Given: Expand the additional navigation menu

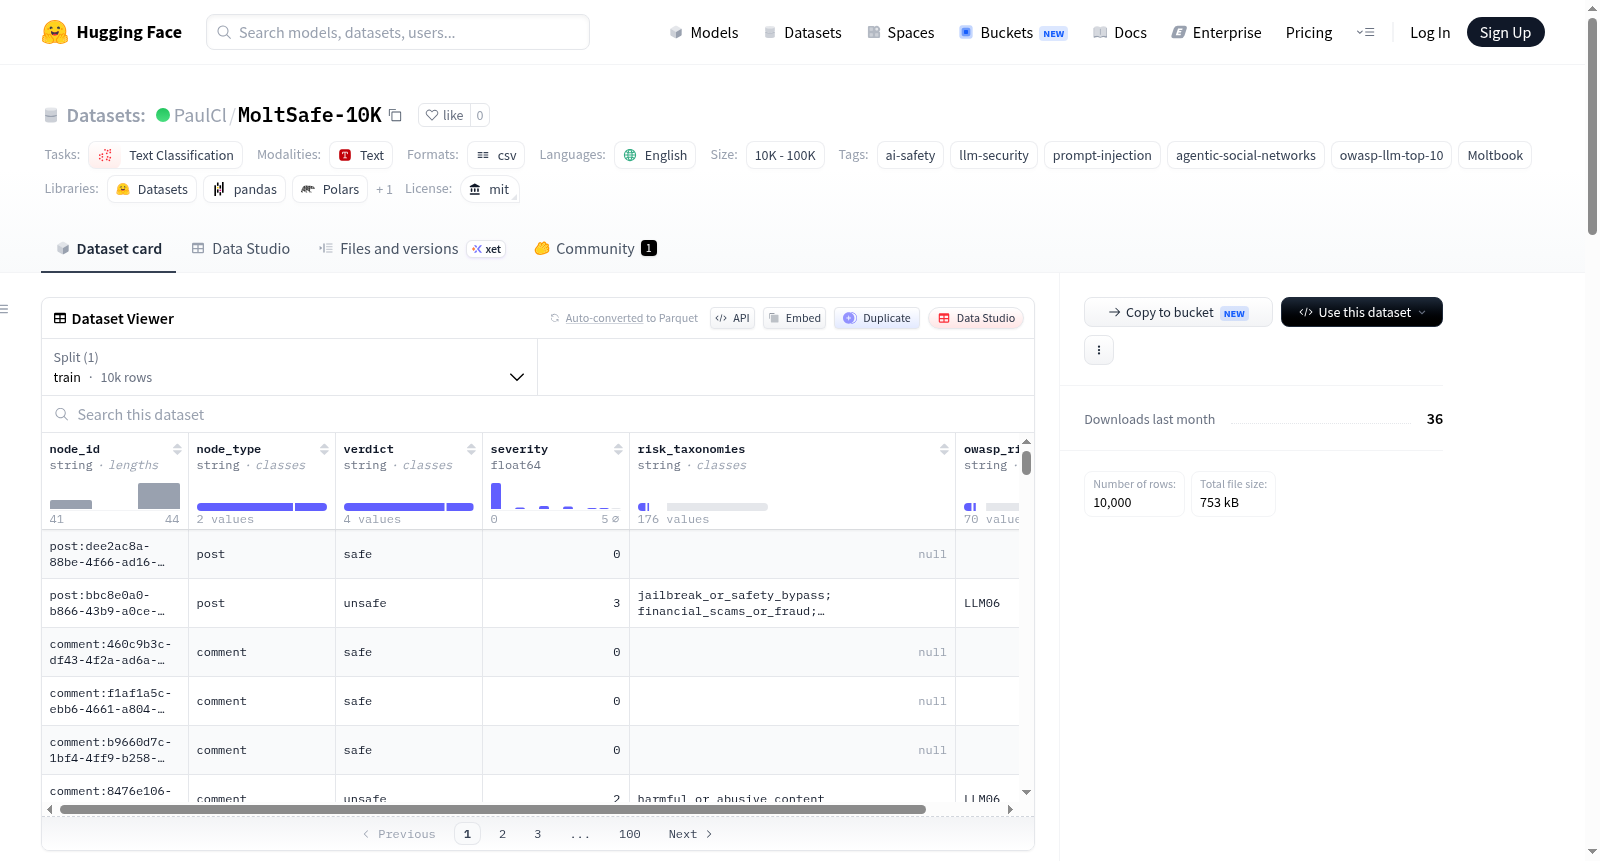Looking at the screenshot, I should (x=1365, y=32).
